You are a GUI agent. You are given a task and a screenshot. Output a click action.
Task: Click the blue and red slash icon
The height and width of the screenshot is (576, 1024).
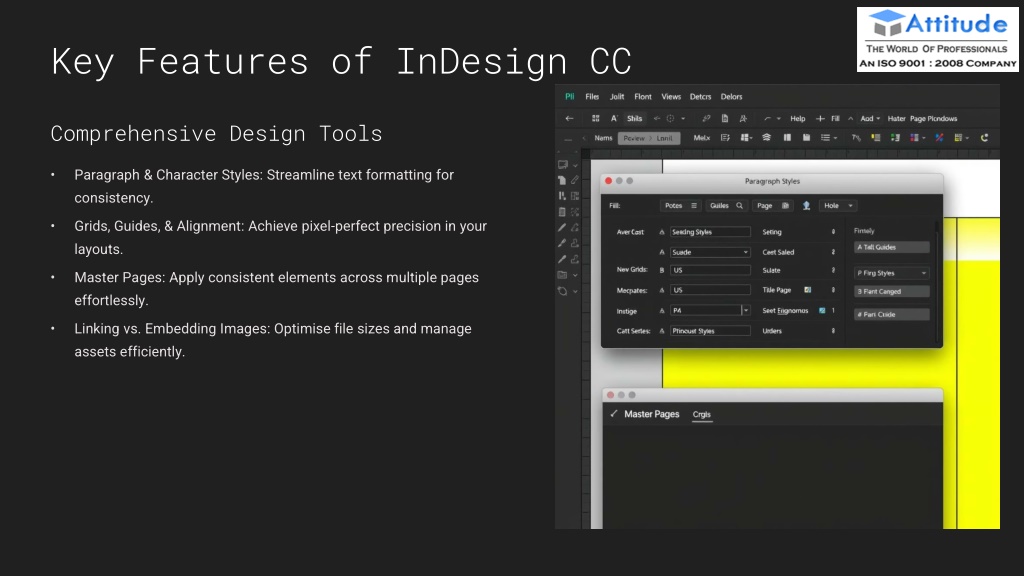pyautogui.click(x=939, y=138)
